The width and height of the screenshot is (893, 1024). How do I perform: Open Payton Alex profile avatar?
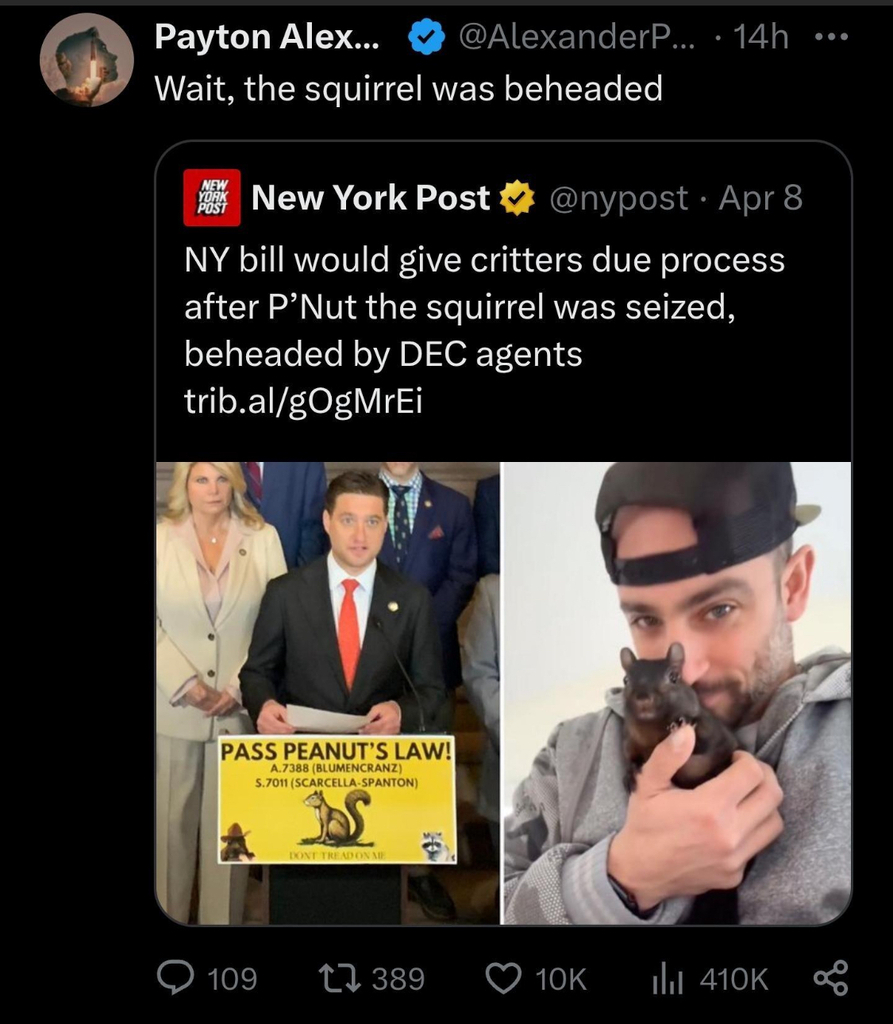pos(86,60)
